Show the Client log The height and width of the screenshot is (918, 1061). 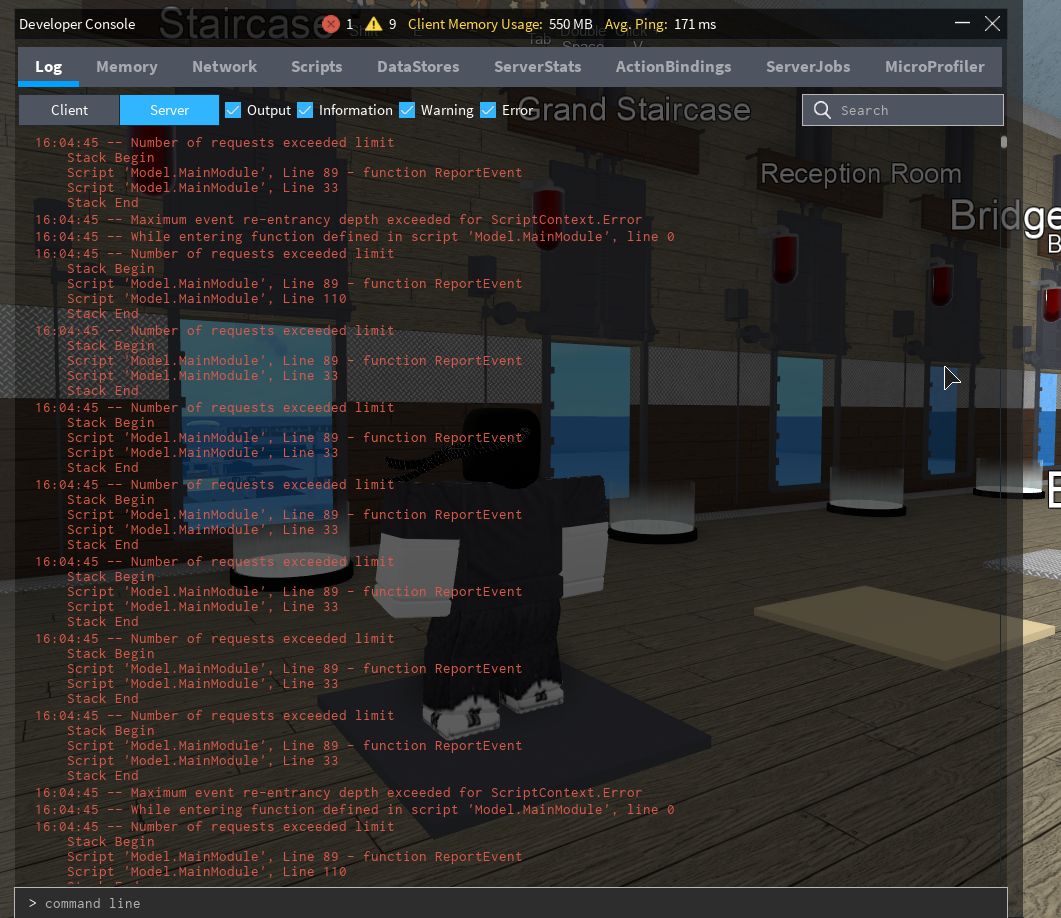(x=69, y=110)
